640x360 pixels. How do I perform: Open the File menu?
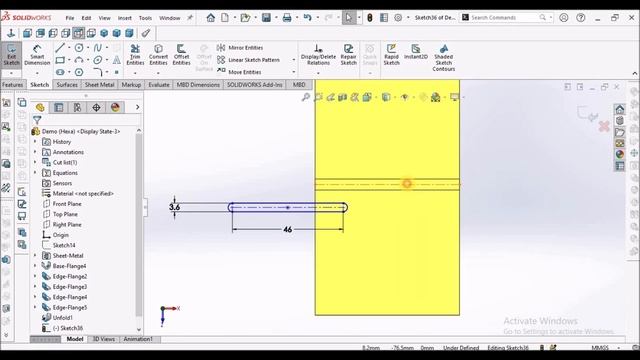70,18
